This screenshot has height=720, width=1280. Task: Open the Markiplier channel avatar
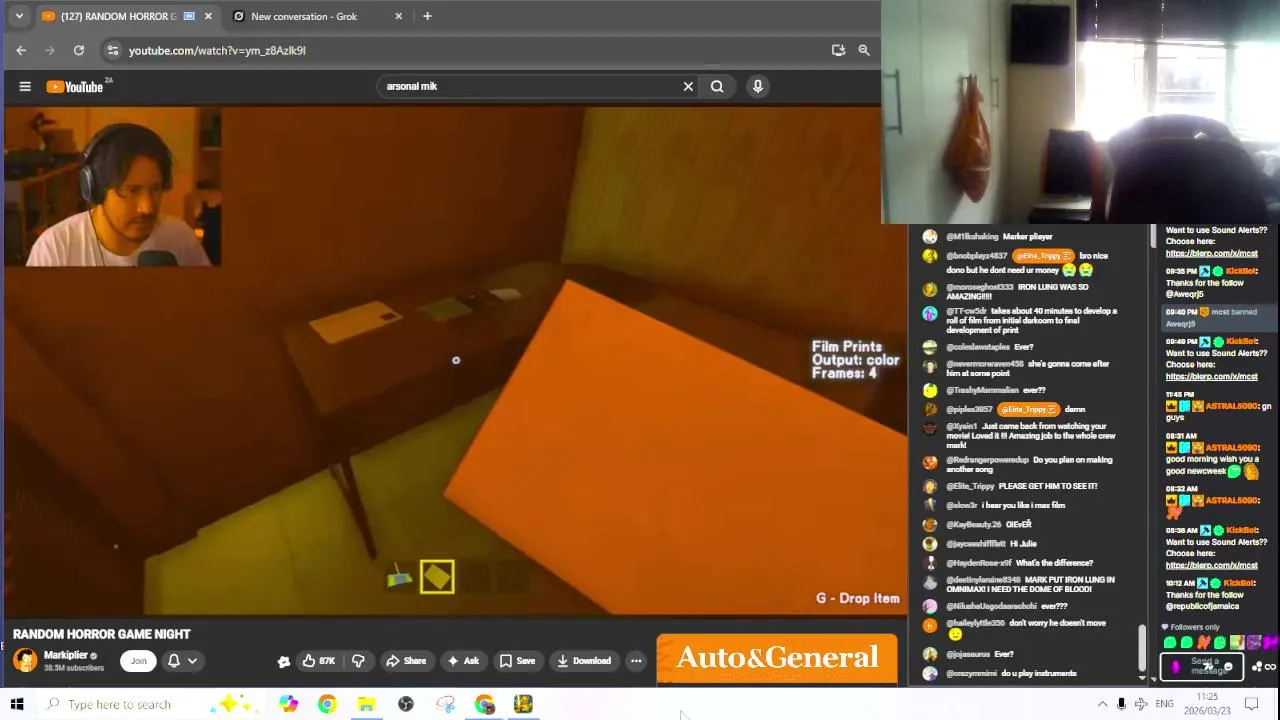(x=25, y=661)
